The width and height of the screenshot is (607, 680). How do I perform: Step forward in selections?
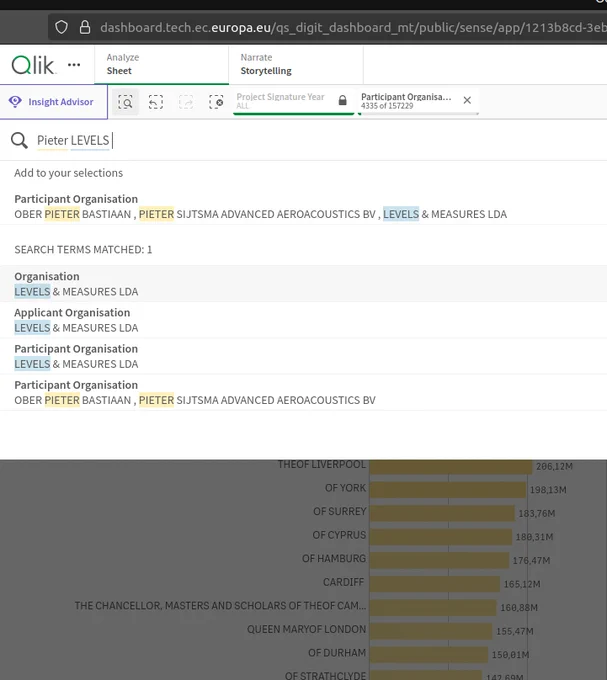tap(186, 102)
